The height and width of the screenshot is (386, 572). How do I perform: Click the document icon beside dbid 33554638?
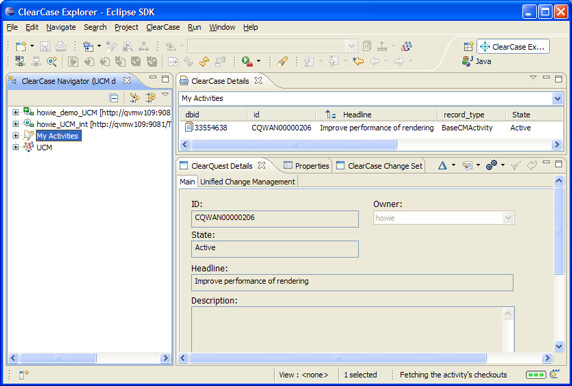(189, 127)
